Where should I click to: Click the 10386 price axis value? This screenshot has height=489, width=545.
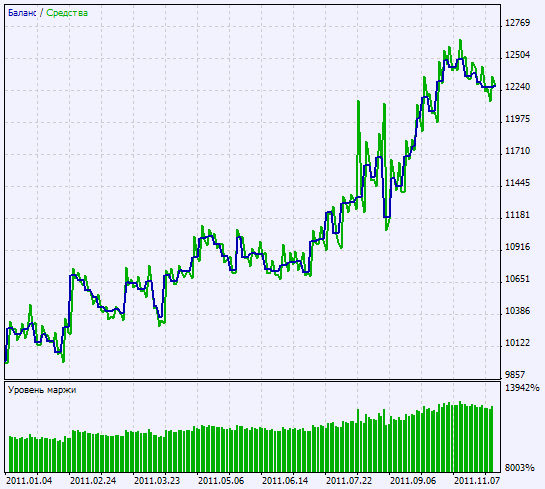click(x=517, y=311)
